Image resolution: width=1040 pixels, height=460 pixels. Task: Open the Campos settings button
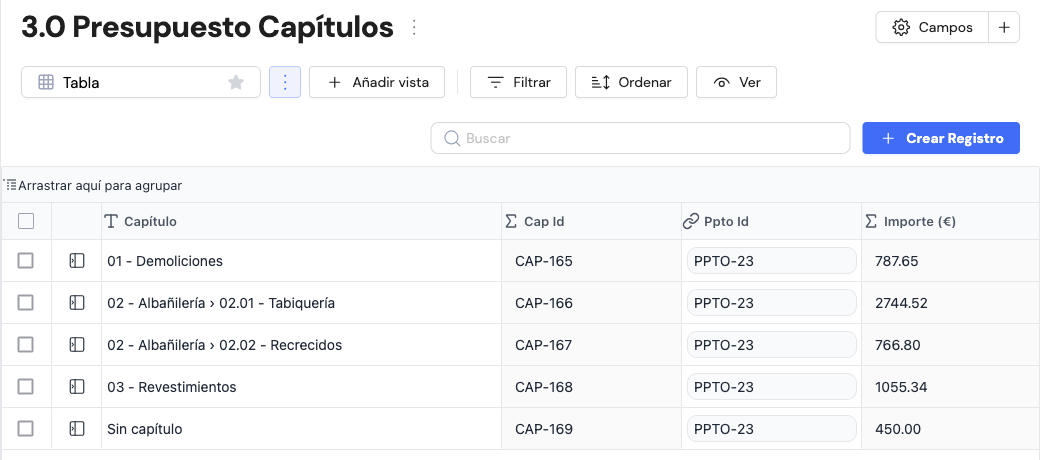coord(932,27)
